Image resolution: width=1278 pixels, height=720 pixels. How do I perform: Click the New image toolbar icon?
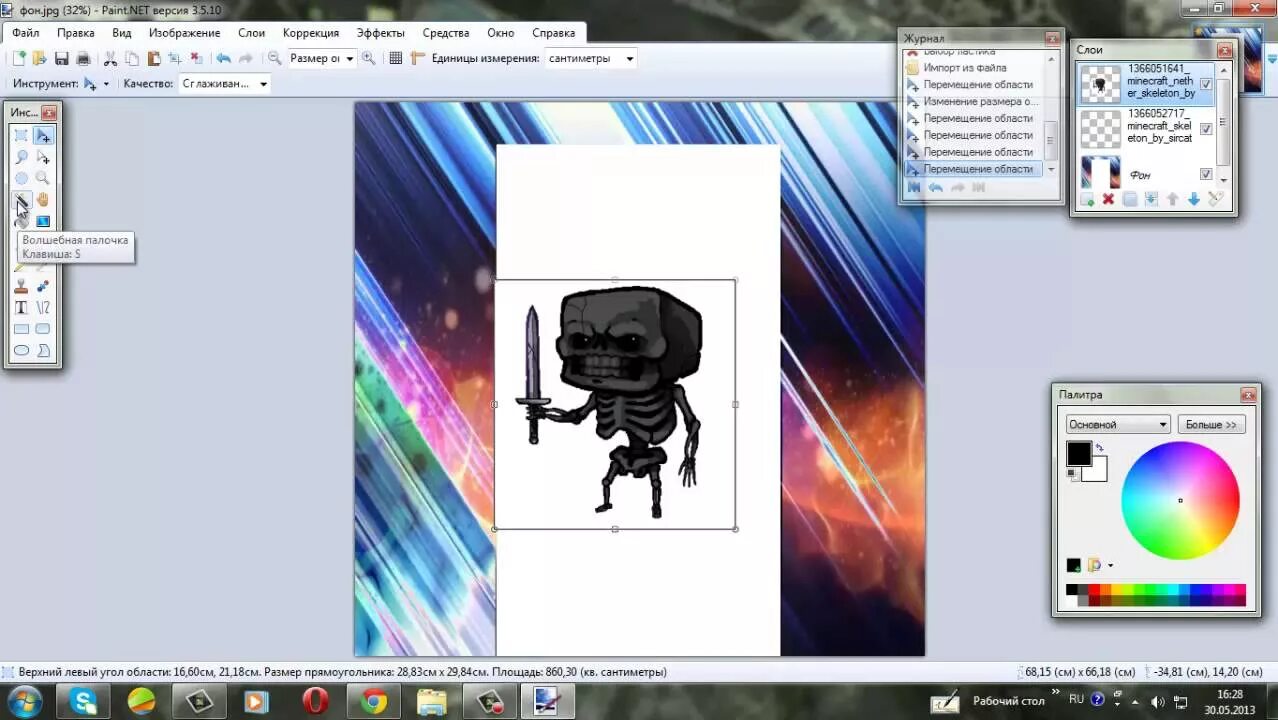click(x=19, y=58)
